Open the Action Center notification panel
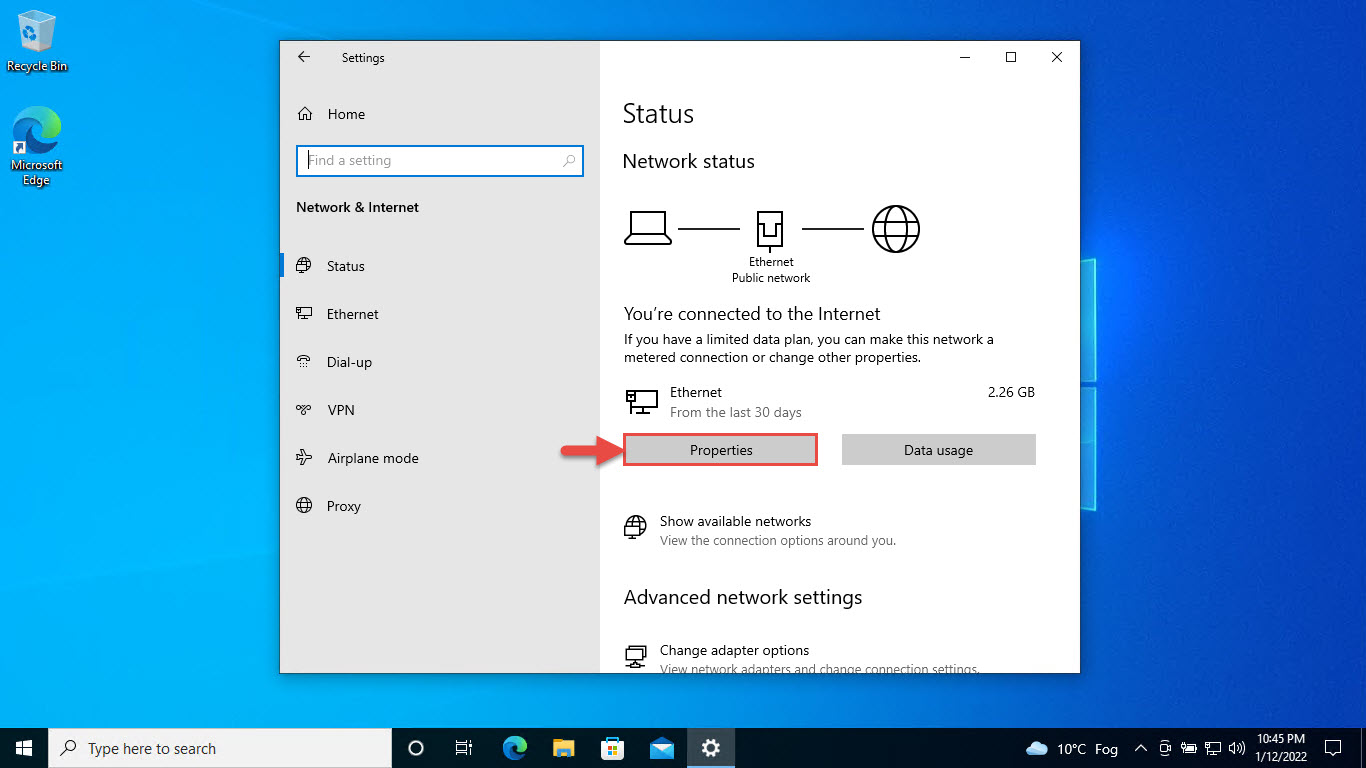The width and height of the screenshot is (1366, 768). [x=1334, y=748]
